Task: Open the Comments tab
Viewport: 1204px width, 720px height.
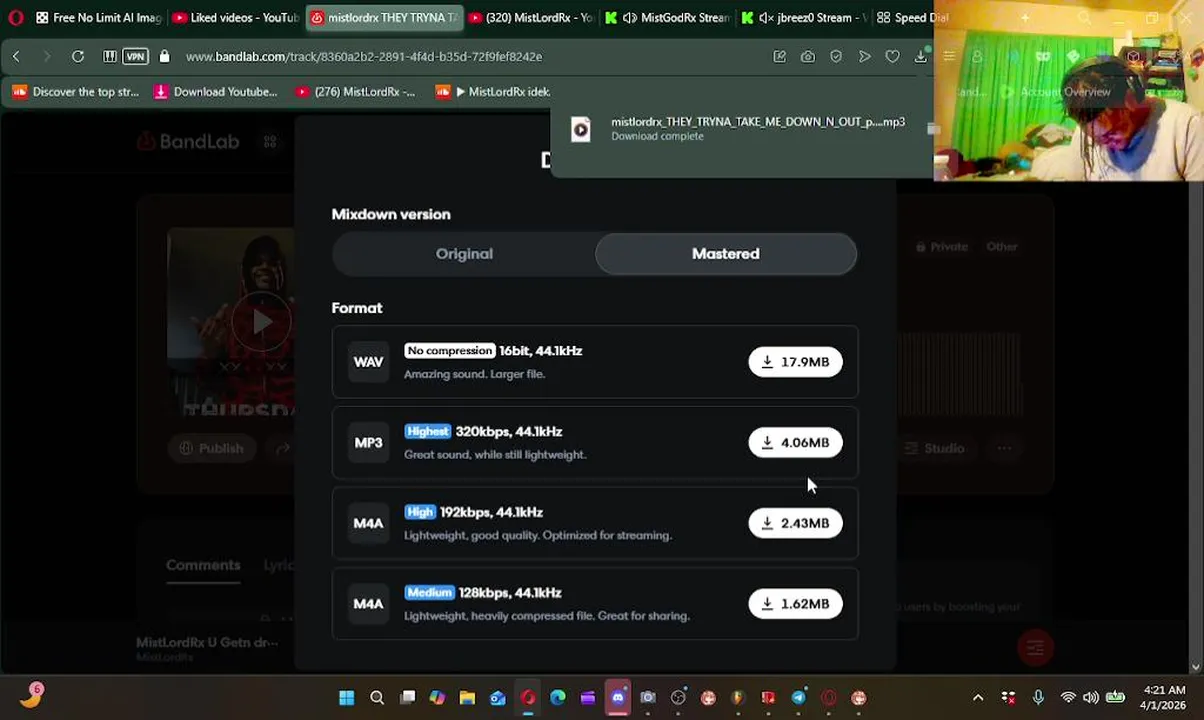Action: (203, 565)
